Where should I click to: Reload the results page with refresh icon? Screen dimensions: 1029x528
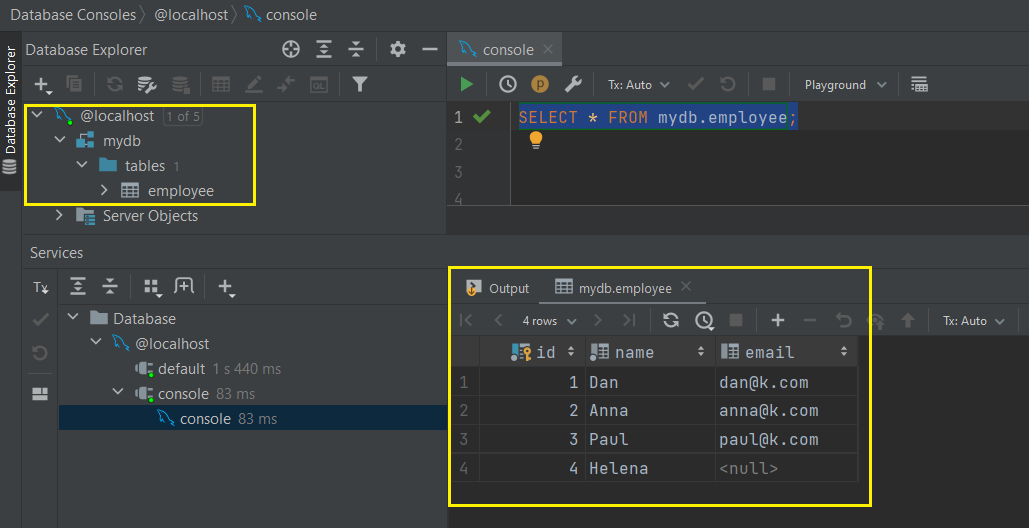(x=671, y=320)
